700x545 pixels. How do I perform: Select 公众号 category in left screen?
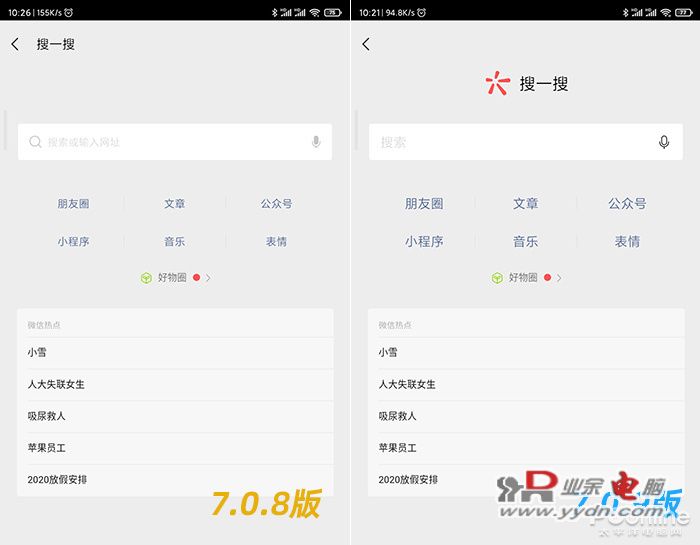[276, 204]
